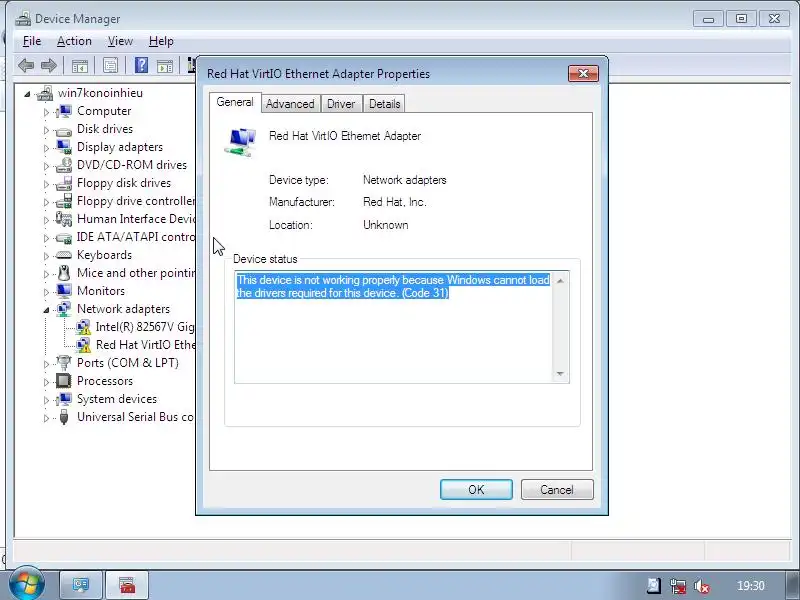This screenshot has height=600, width=800.
Task: Open the Action Center tray icon
Action: [x=654, y=586]
